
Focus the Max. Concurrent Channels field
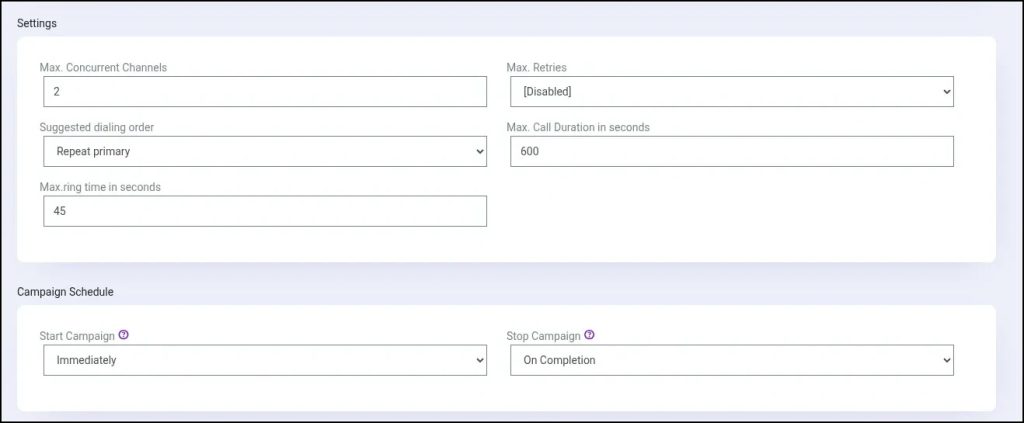point(265,92)
